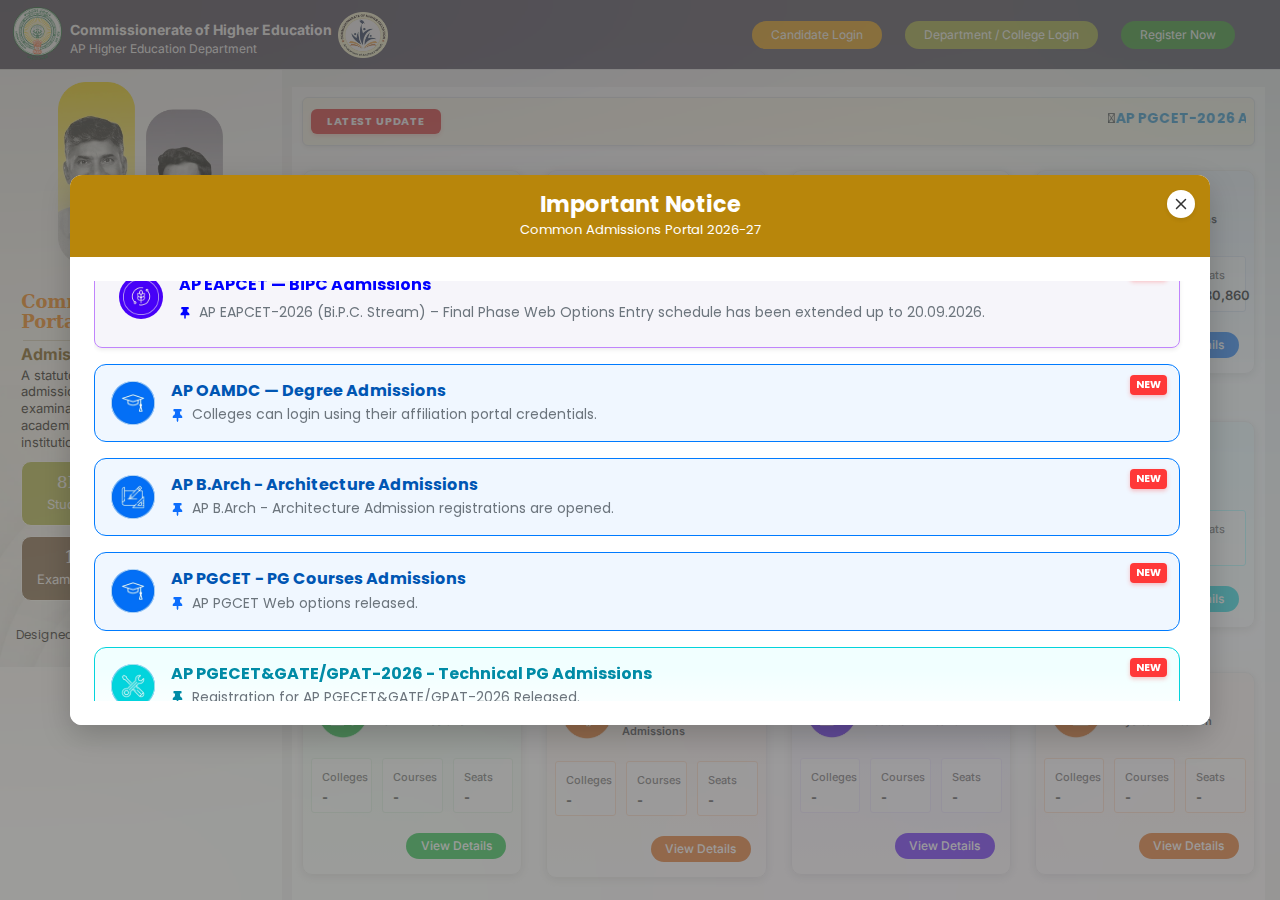Click the green View Details button

[x=456, y=846]
